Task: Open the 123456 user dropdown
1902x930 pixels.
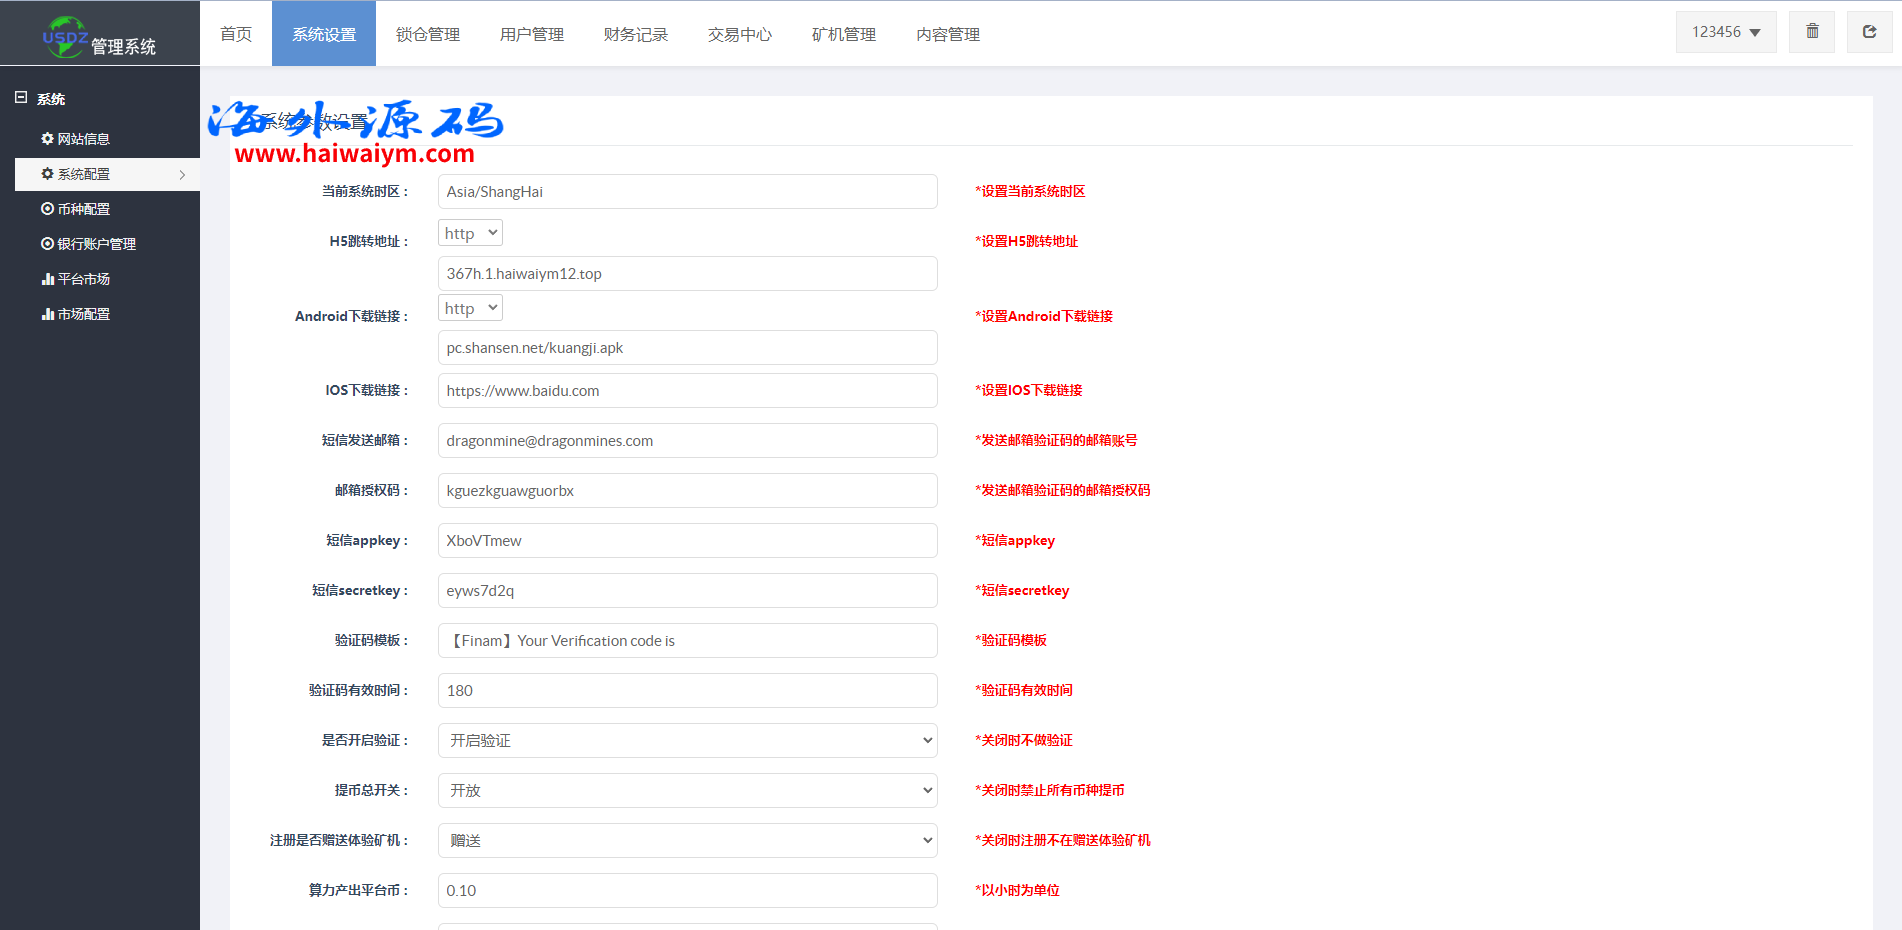Action: (x=1725, y=32)
